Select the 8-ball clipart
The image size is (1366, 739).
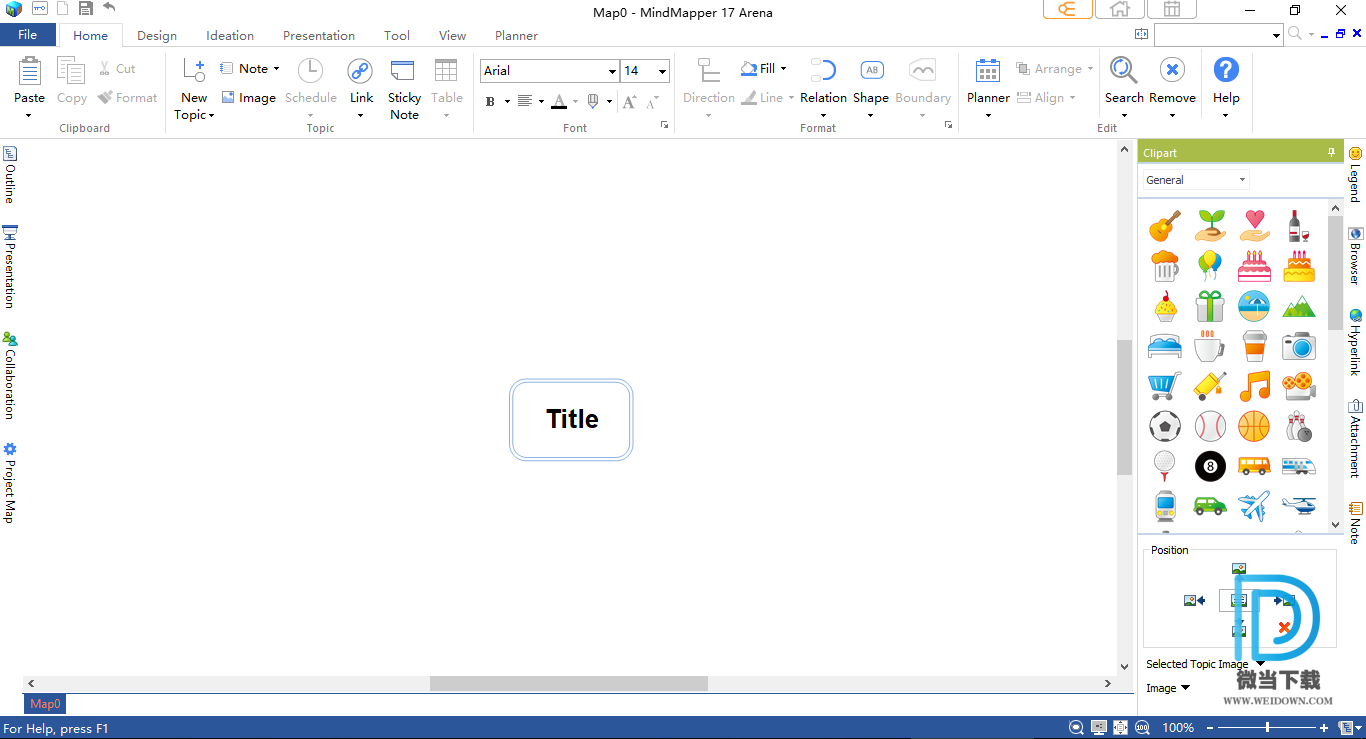[1209, 466]
